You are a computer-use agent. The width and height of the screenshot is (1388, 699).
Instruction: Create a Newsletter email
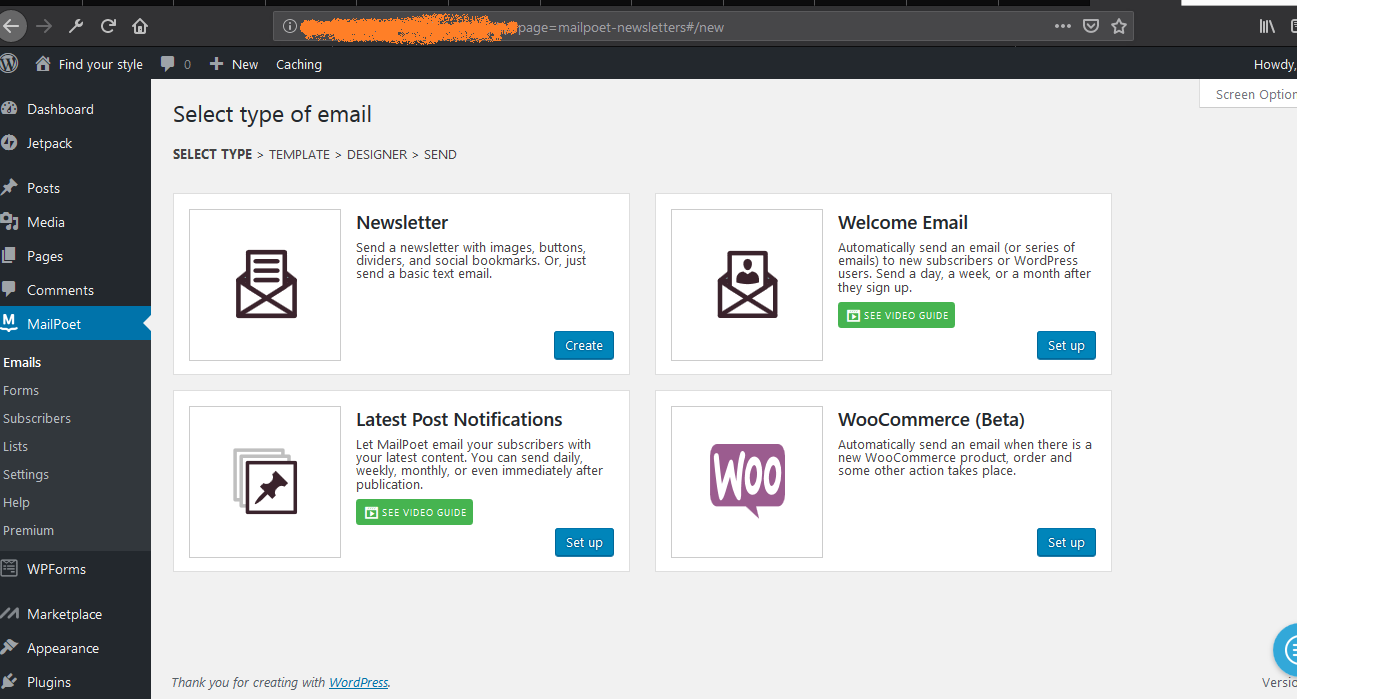point(584,345)
